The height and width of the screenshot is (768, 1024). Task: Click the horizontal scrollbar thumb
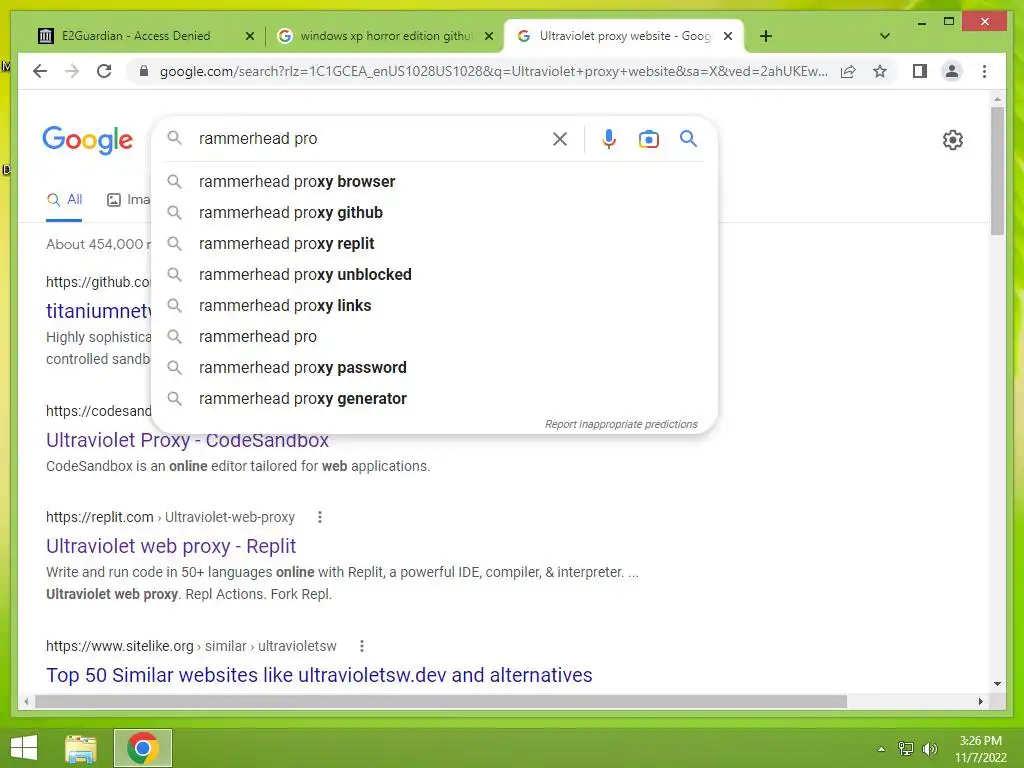[x=441, y=701]
